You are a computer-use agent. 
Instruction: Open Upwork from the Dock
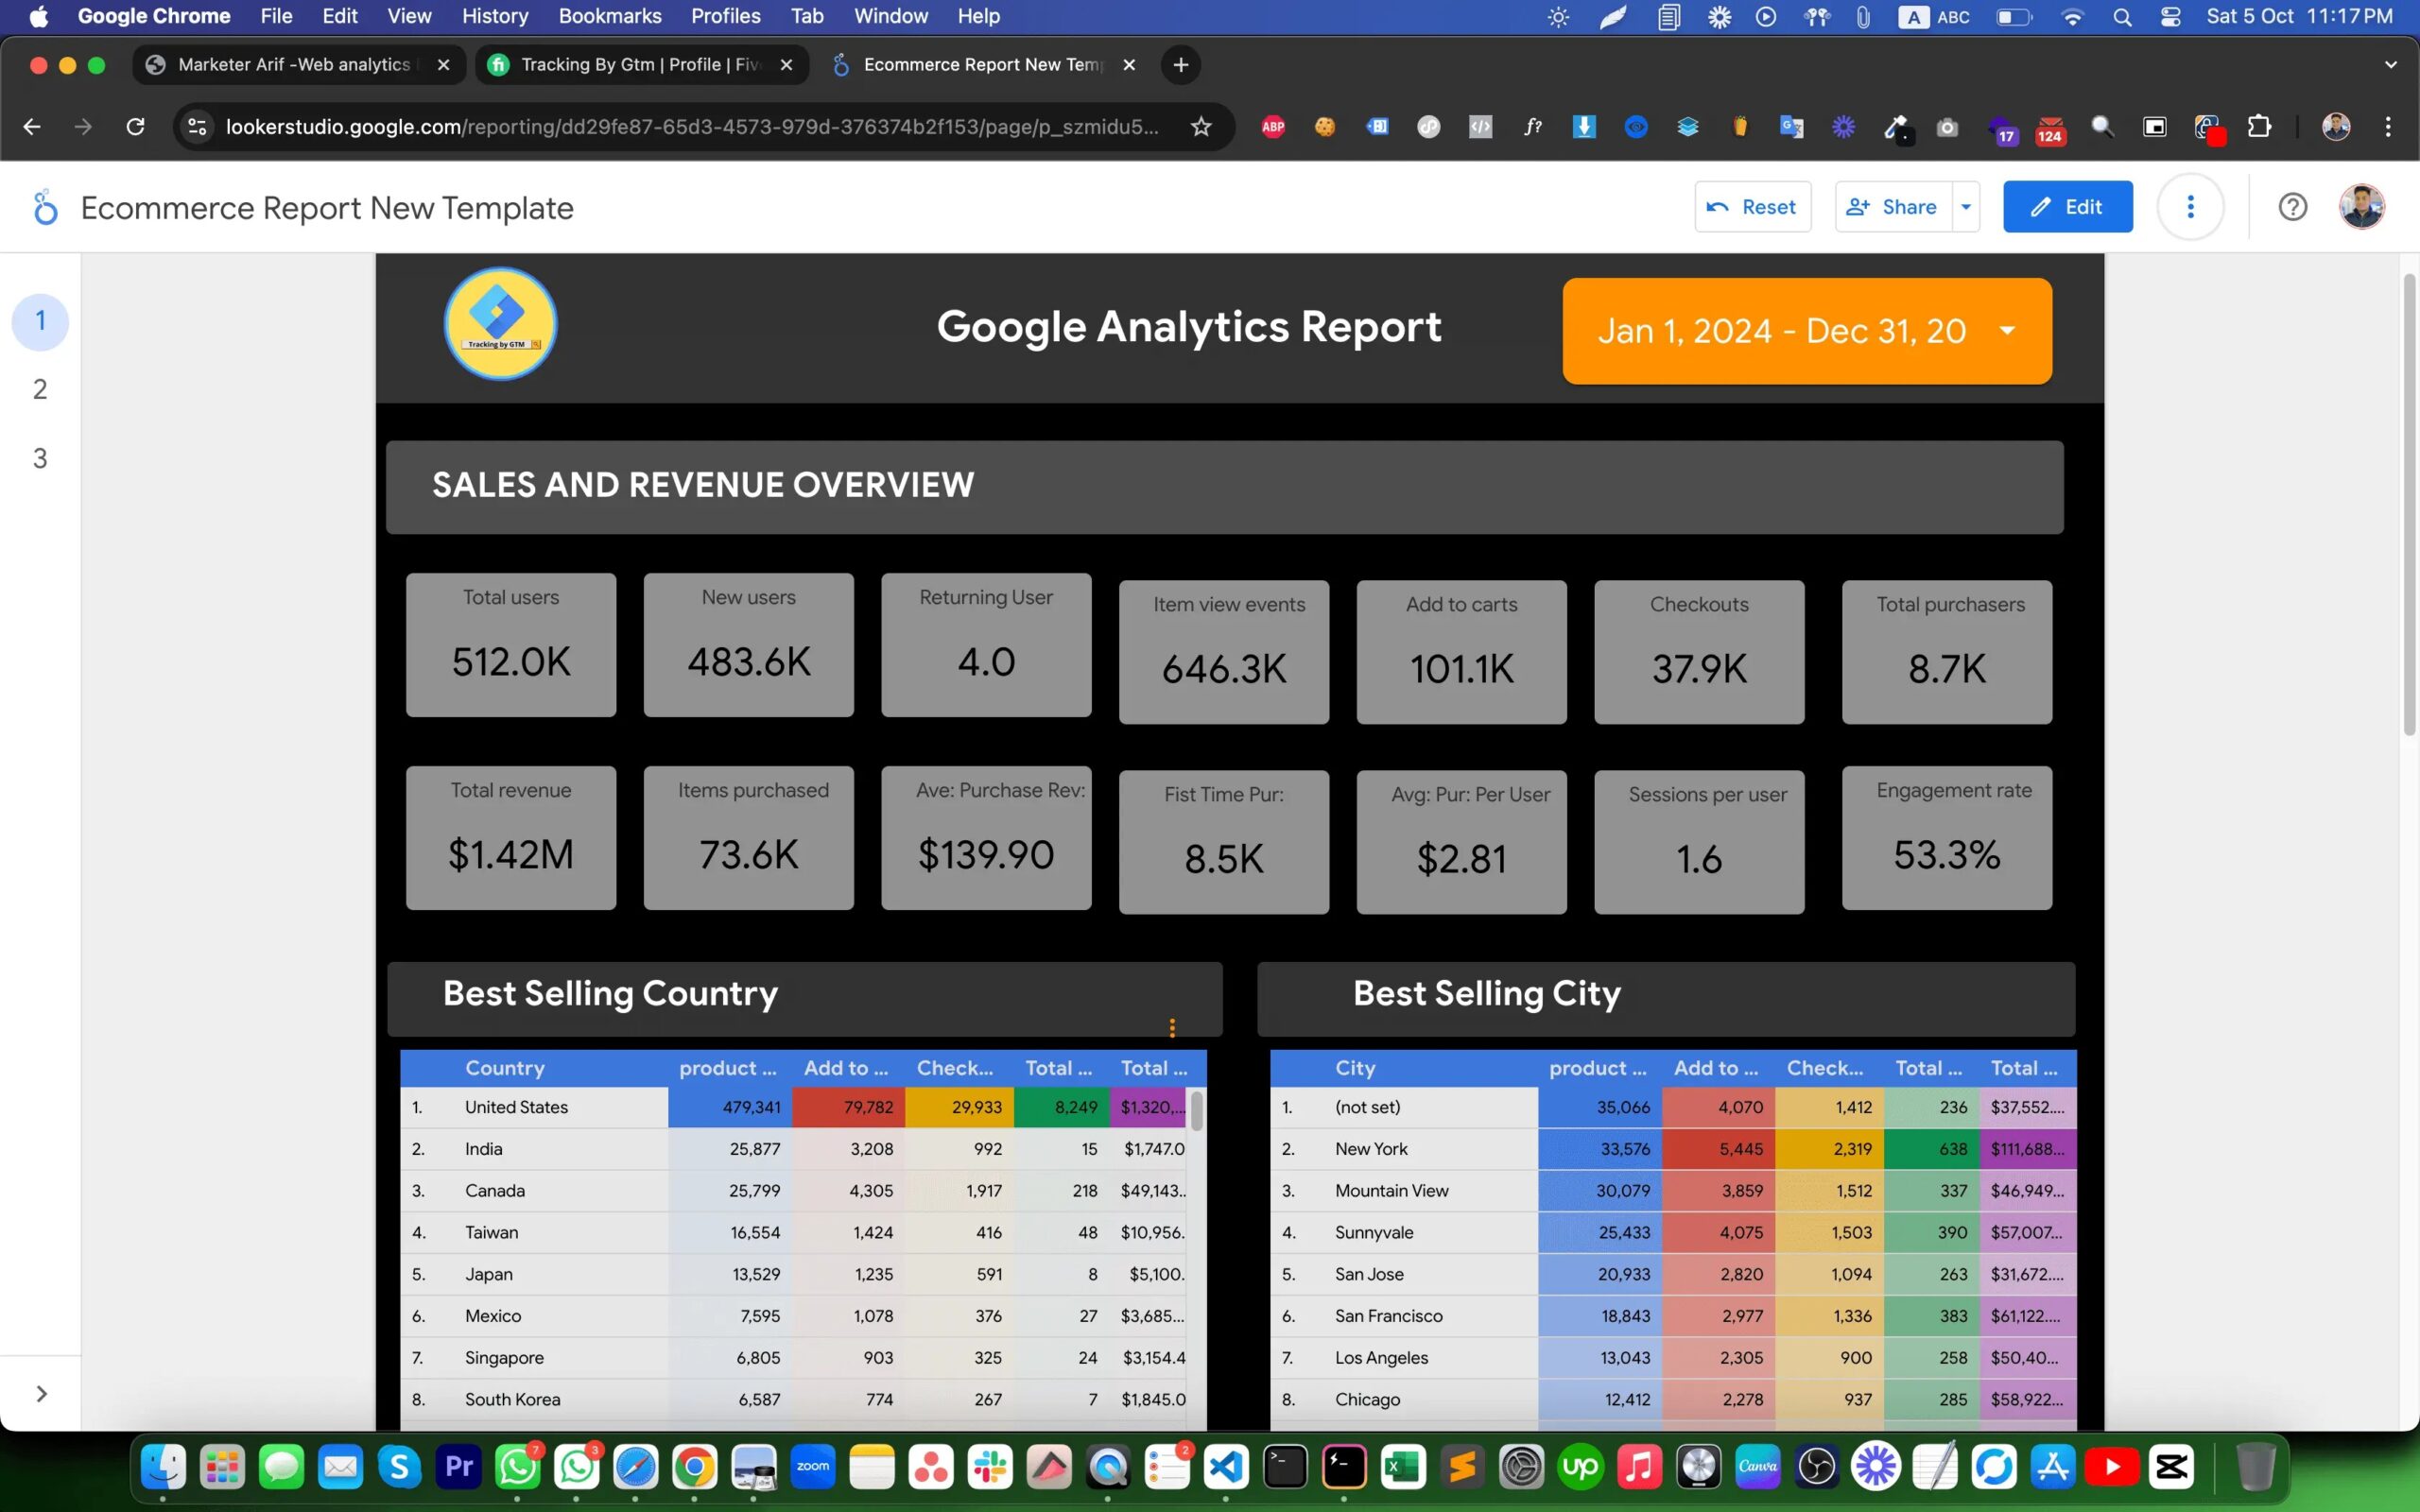pyautogui.click(x=1580, y=1467)
